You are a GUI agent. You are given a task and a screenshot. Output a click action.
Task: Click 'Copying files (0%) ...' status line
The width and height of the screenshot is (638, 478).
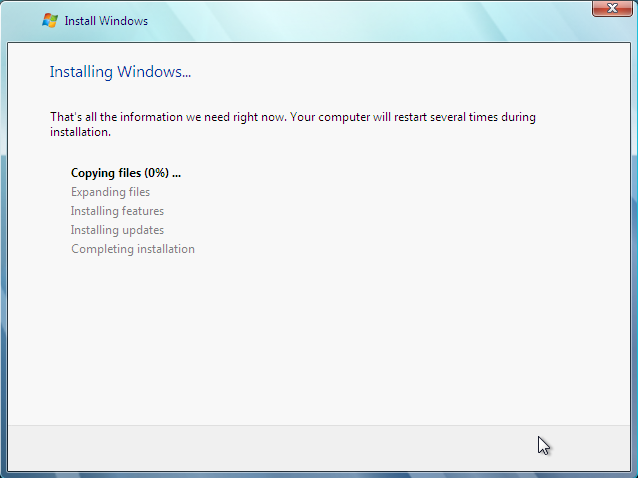coord(126,173)
